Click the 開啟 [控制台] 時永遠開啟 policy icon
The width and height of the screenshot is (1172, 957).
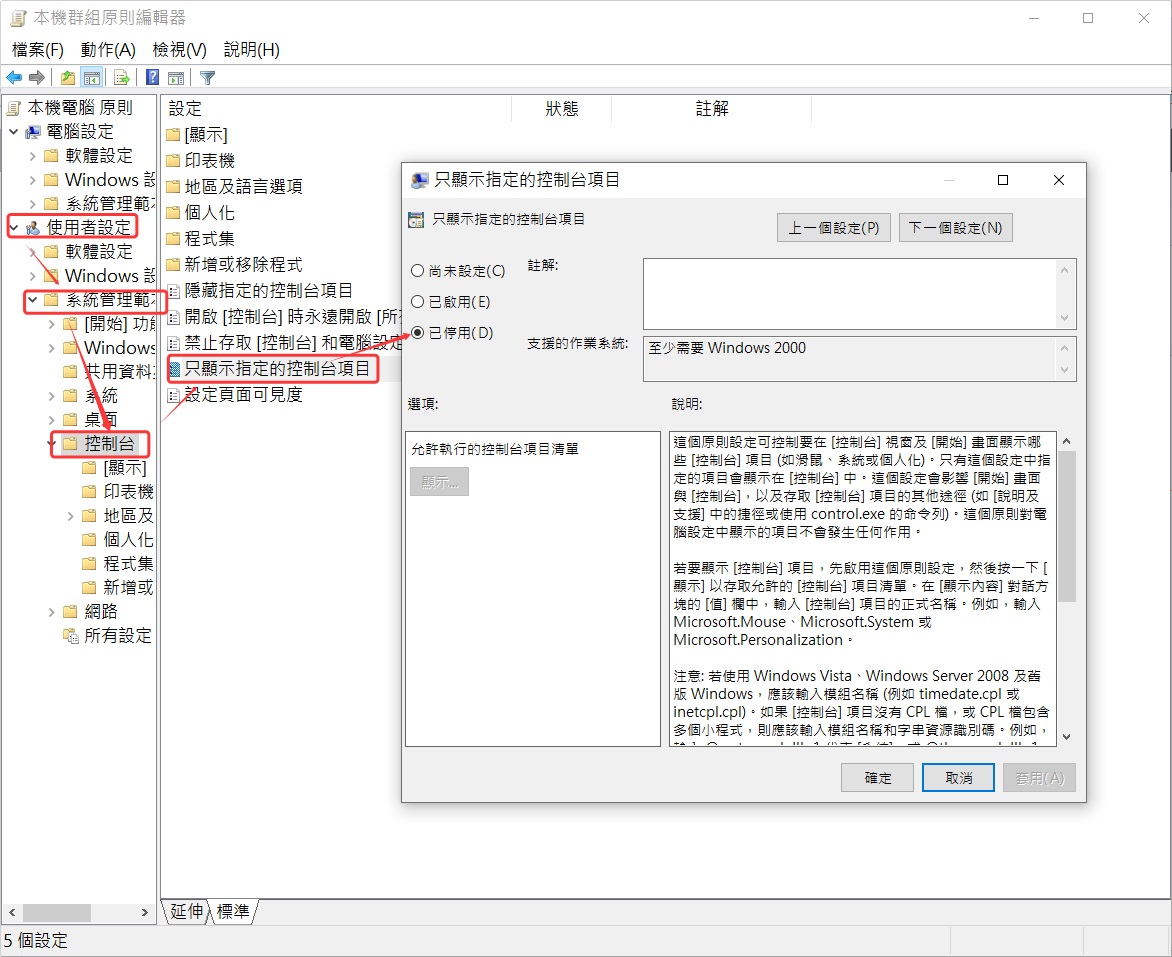173,317
